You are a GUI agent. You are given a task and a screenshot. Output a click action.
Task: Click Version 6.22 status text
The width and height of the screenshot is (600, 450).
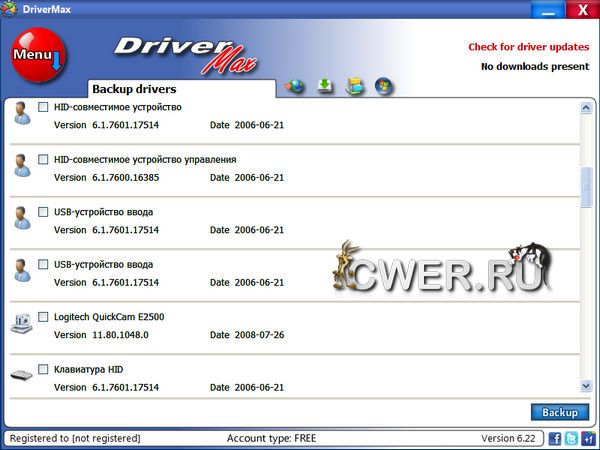(508, 438)
